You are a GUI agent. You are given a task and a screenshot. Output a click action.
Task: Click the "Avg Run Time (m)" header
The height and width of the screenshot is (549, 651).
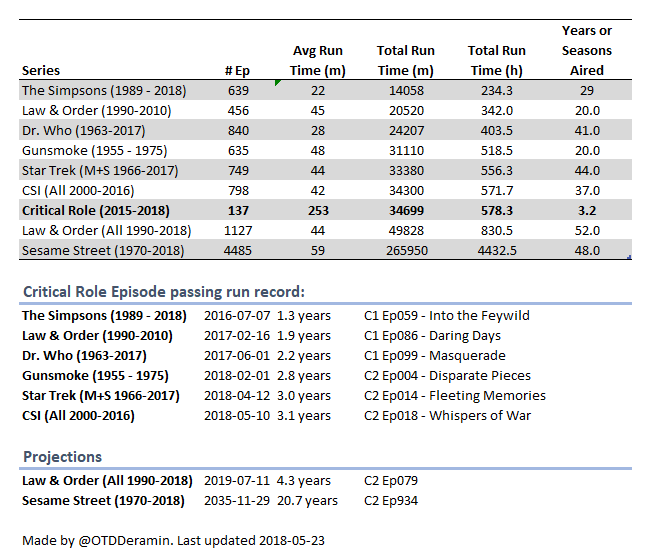[x=317, y=60]
